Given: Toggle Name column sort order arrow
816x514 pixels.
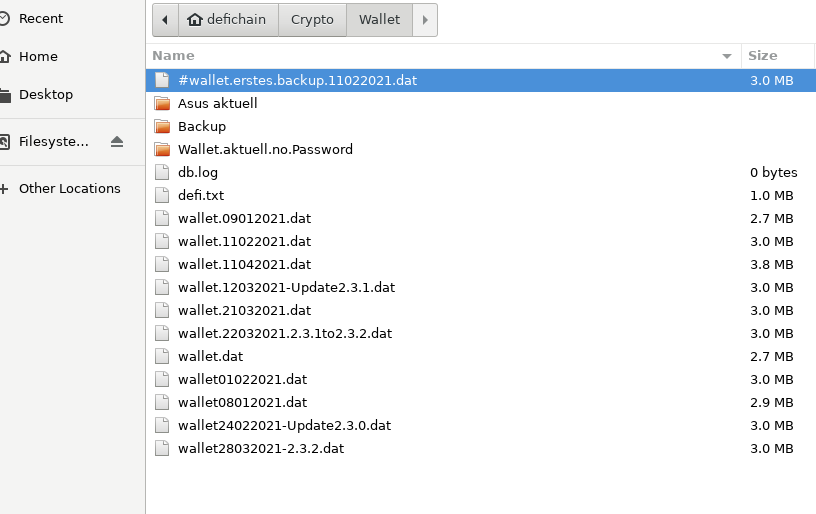Looking at the screenshot, I should pos(727,56).
